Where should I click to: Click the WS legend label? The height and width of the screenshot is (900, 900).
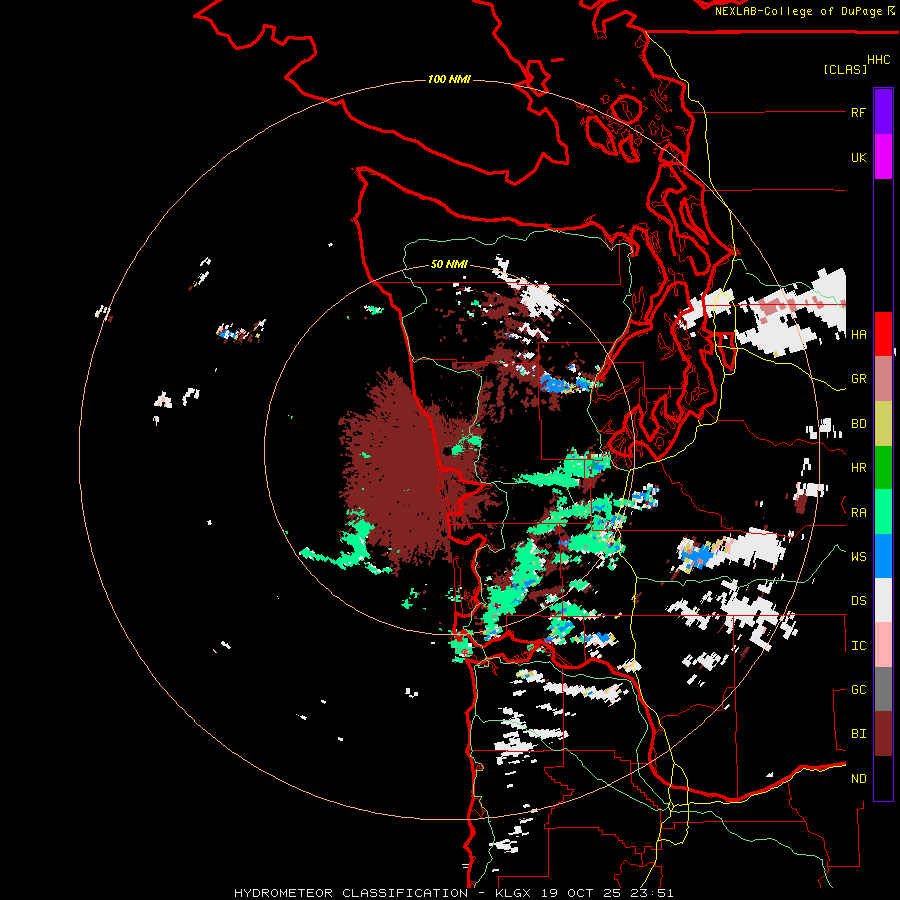[x=858, y=557]
